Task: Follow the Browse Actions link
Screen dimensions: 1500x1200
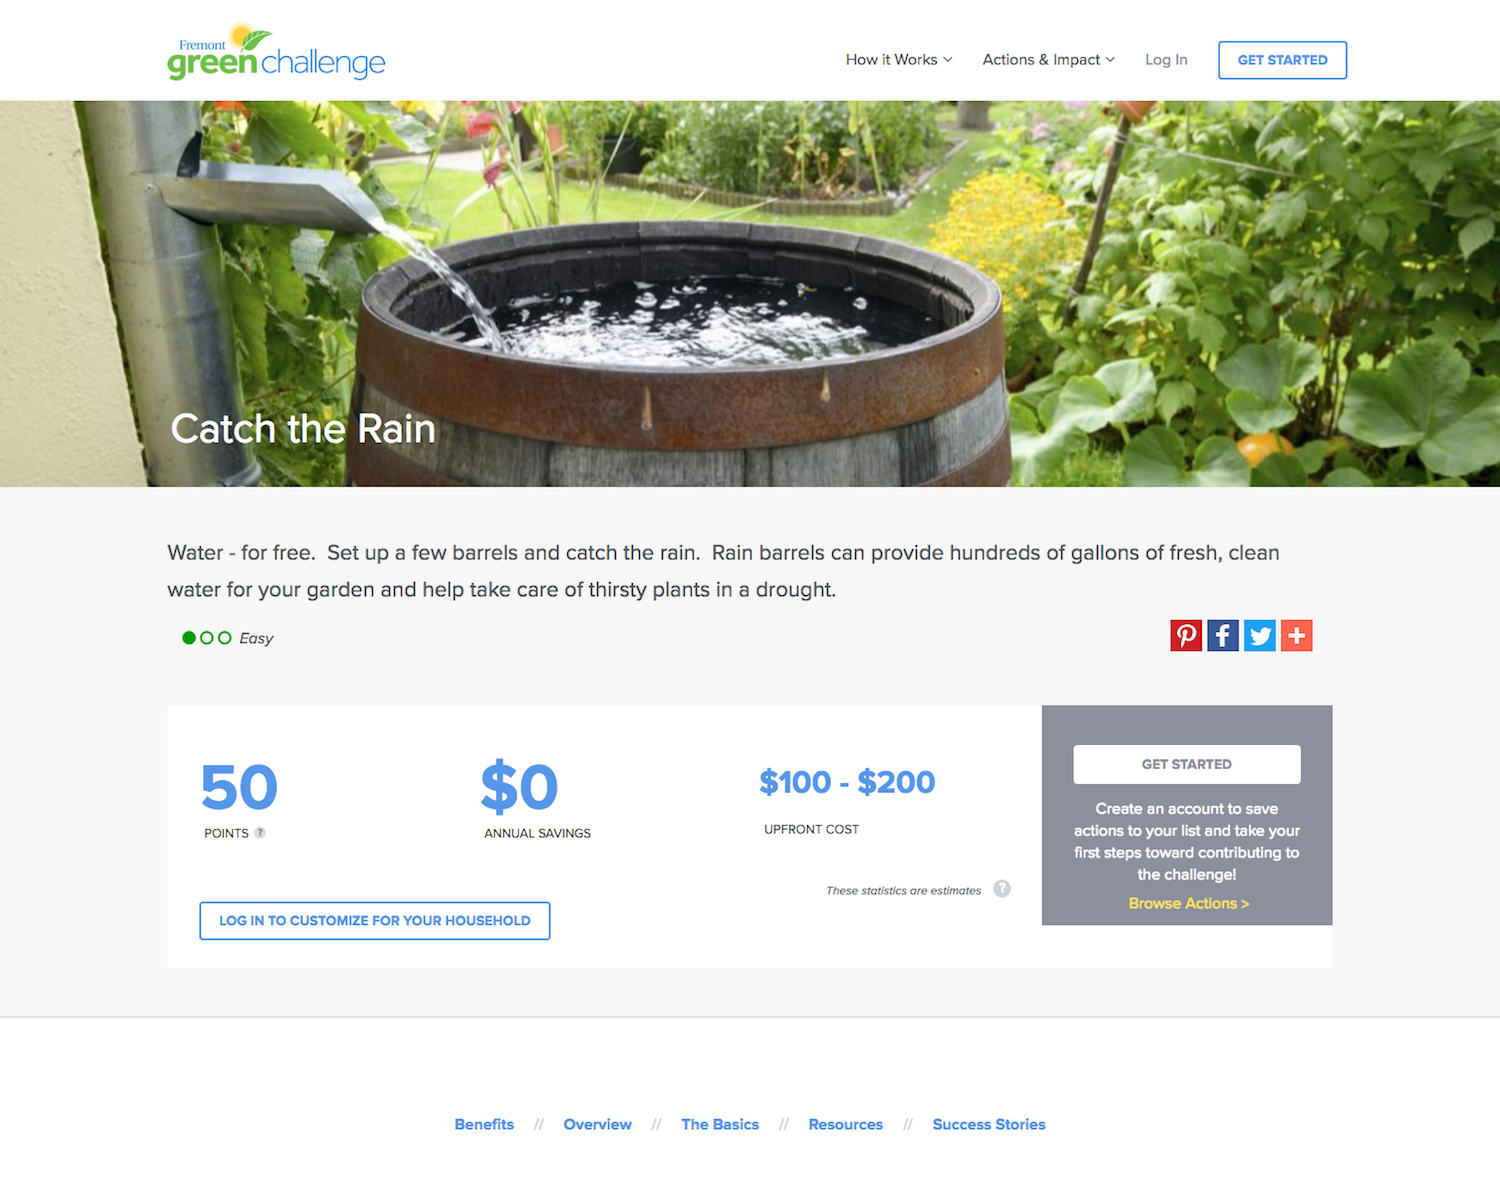Action: point(1188,903)
